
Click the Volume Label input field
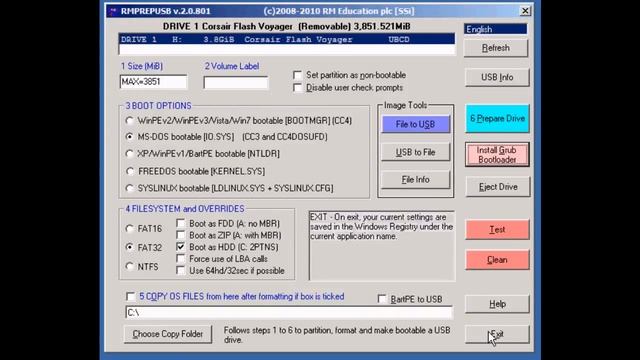pos(236,83)
